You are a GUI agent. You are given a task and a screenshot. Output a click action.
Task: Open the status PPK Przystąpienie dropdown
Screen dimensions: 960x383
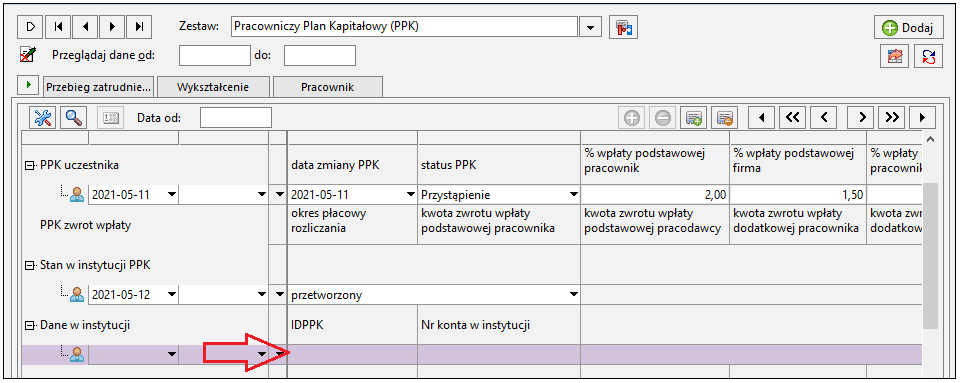(573, 195)
